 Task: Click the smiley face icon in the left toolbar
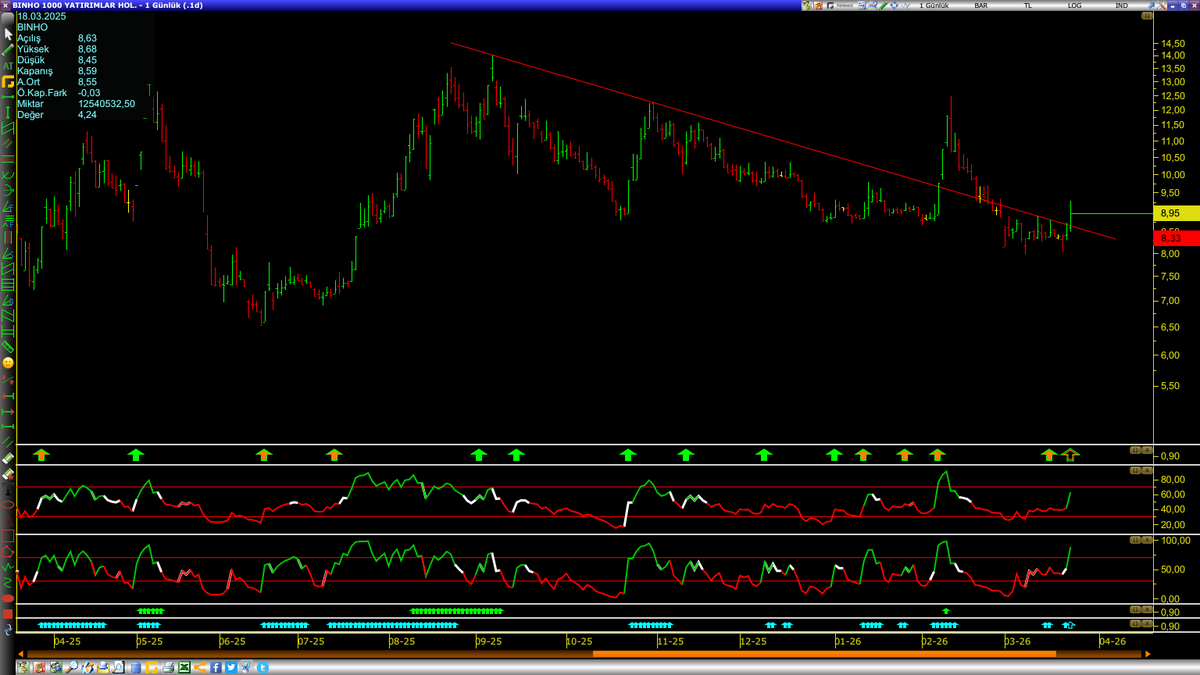[x=8, y=362]
